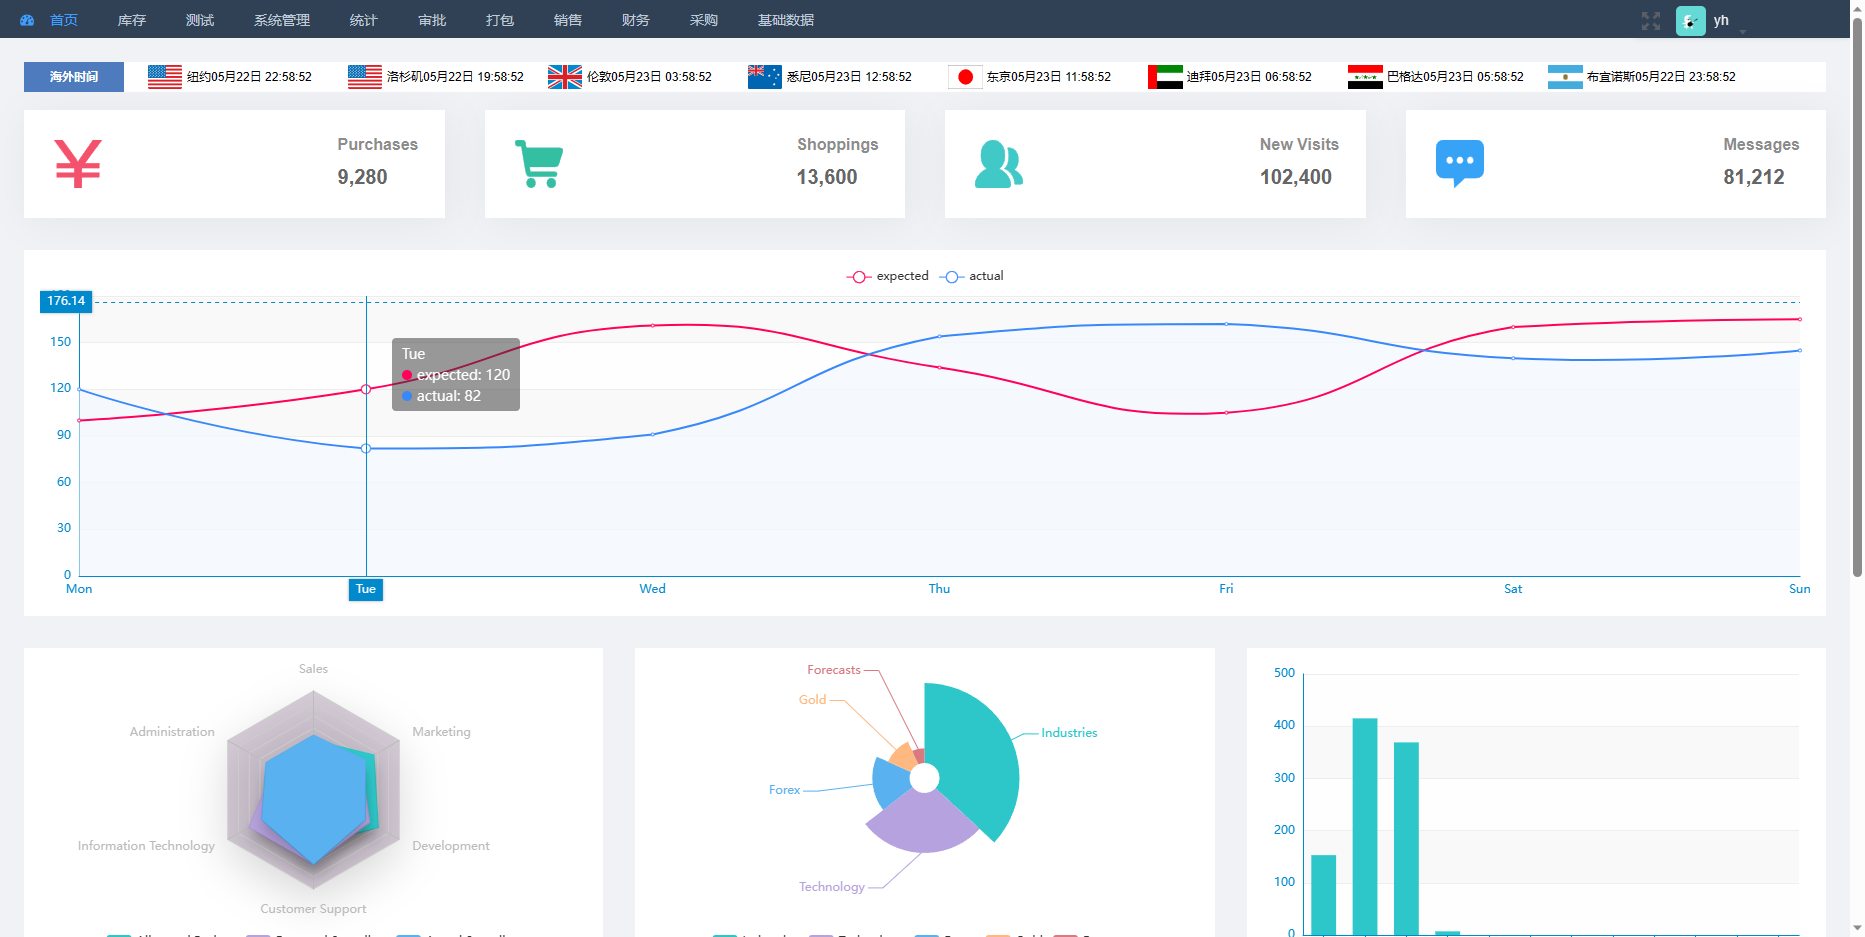
Task: Click the Japanese flag next to 东京
Action: point(965,77)
